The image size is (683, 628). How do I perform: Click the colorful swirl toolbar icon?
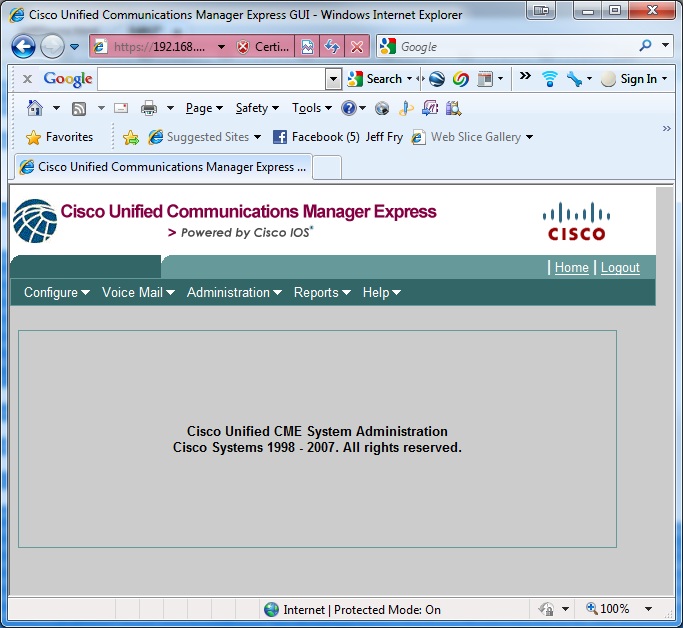tap(460, 79)
